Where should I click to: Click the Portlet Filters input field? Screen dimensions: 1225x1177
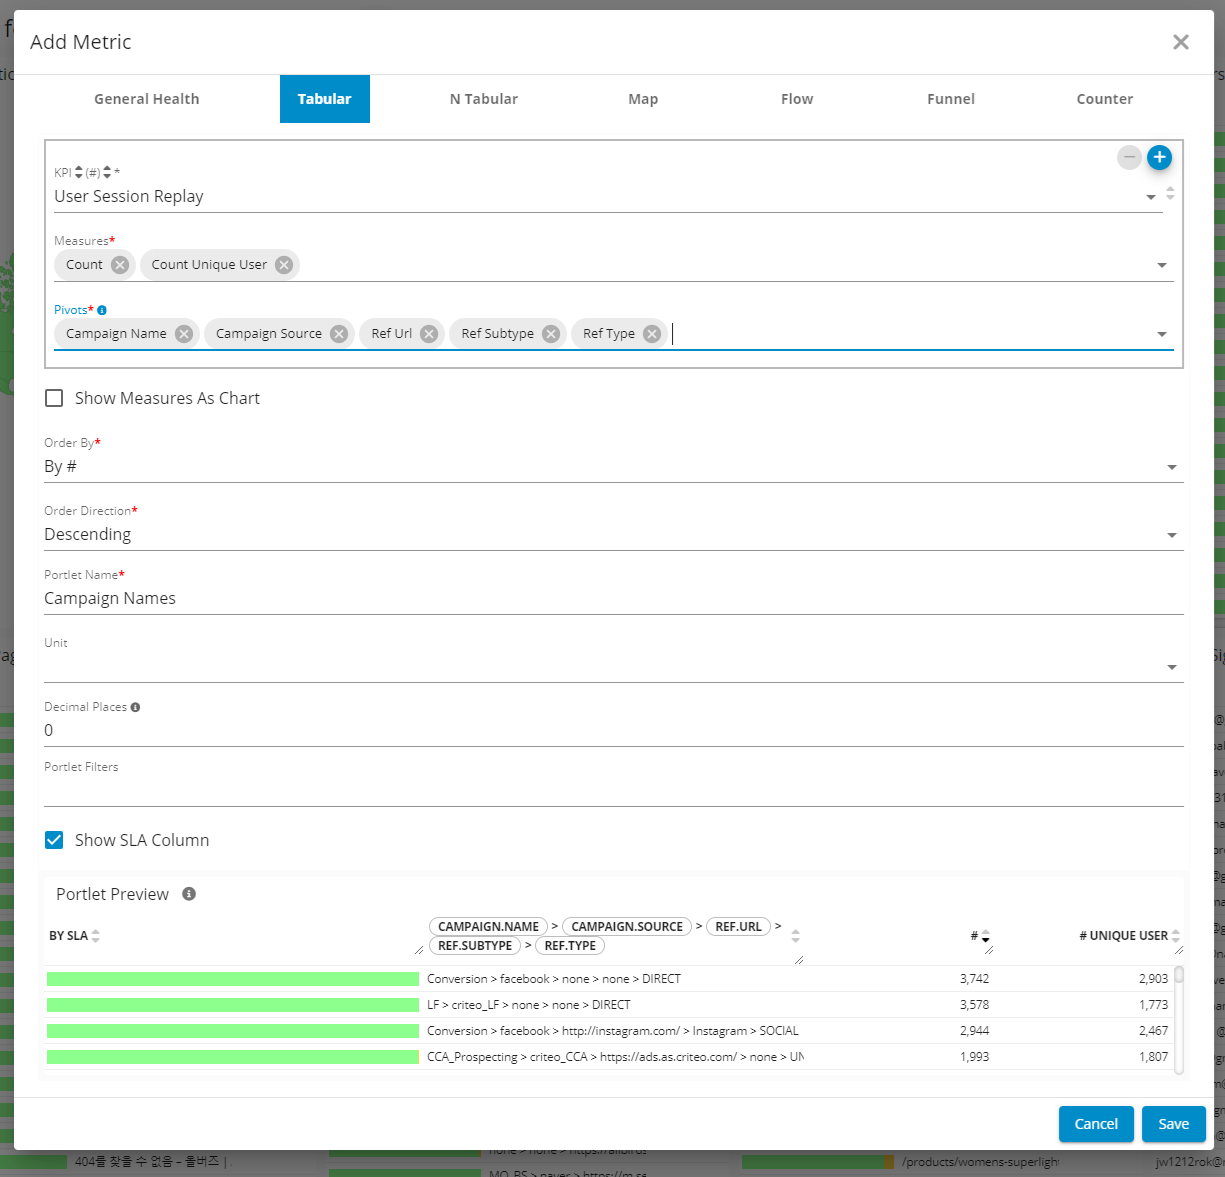(613, 792)
